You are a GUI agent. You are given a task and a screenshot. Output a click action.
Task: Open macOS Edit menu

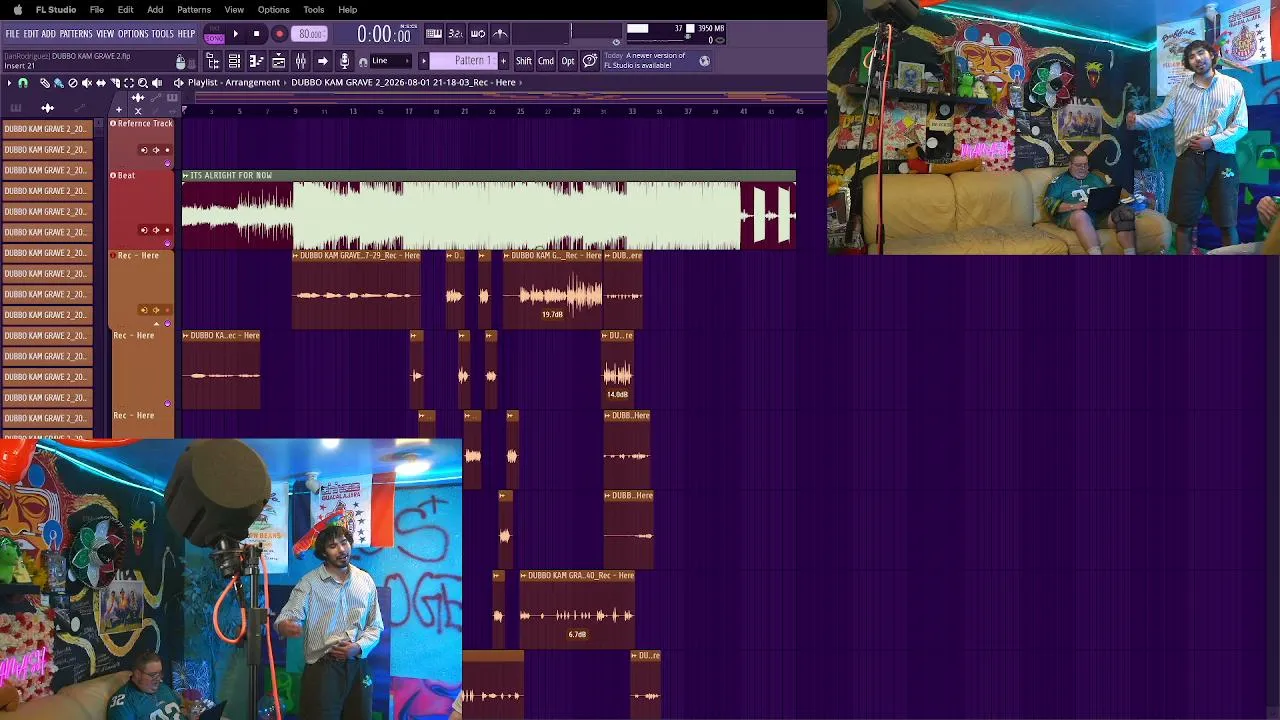125,10
